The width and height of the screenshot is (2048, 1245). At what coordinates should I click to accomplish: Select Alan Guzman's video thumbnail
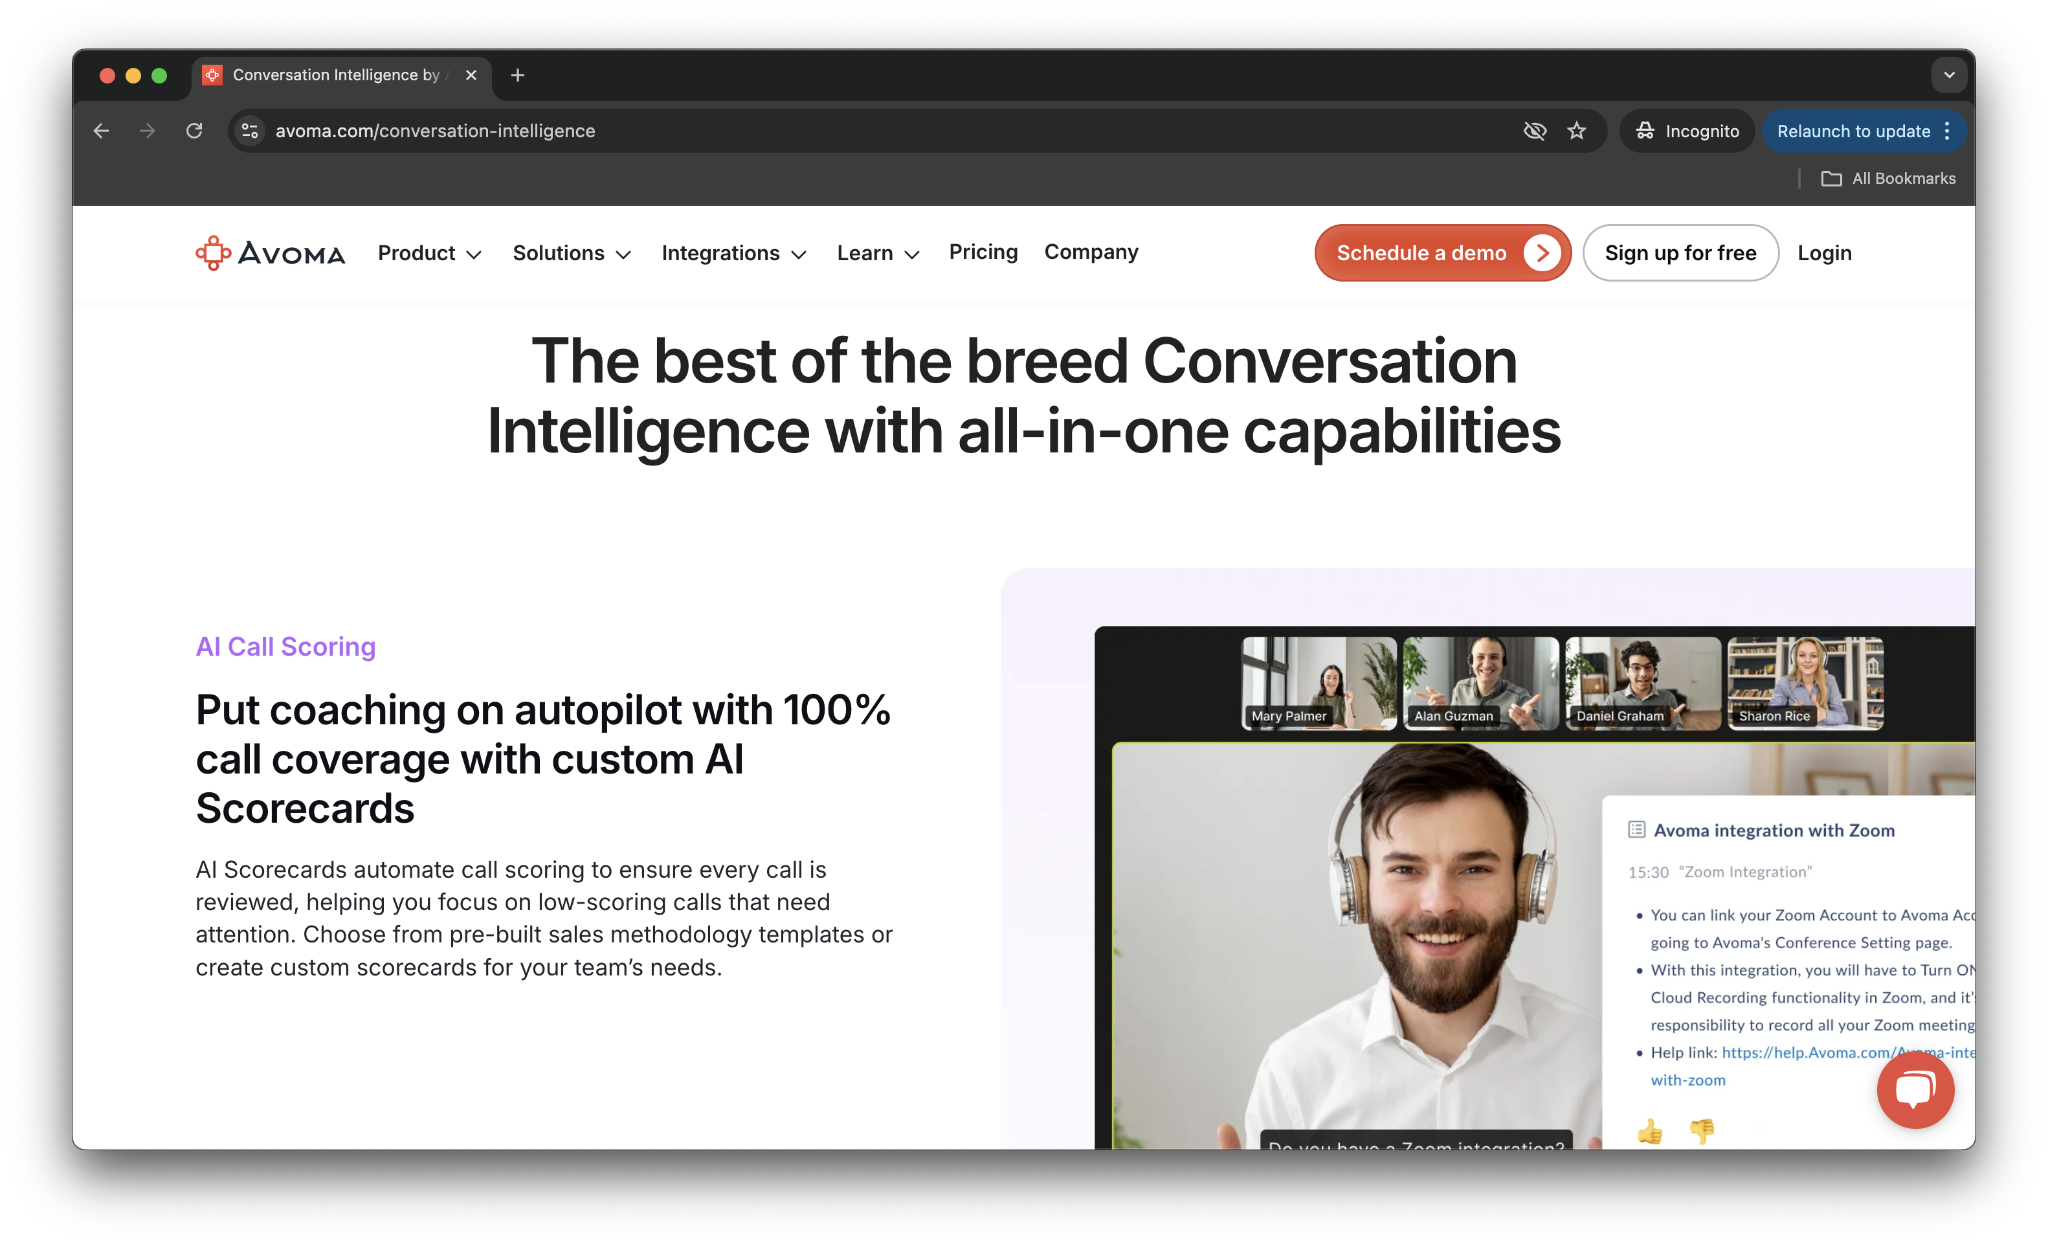(x=1481, y=683)
